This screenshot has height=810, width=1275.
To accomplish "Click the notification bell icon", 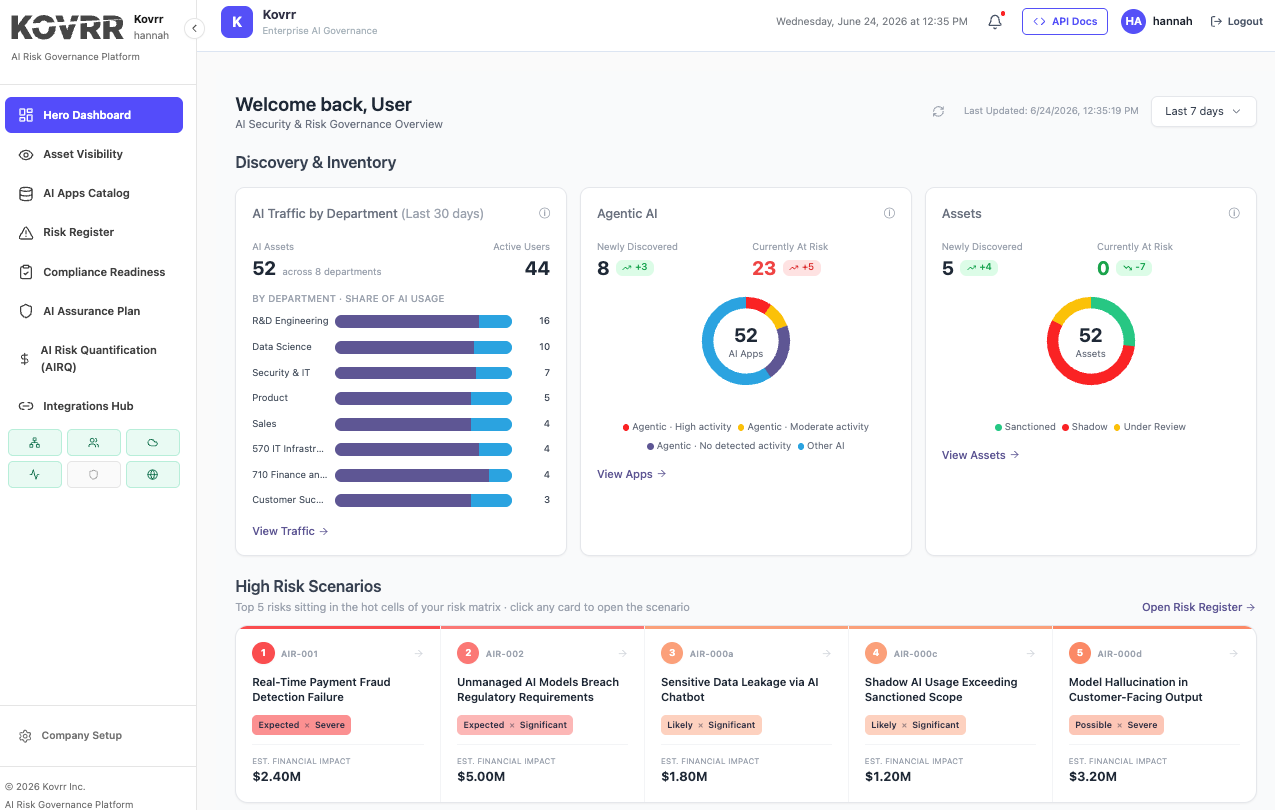I will [x=995, y=21].
